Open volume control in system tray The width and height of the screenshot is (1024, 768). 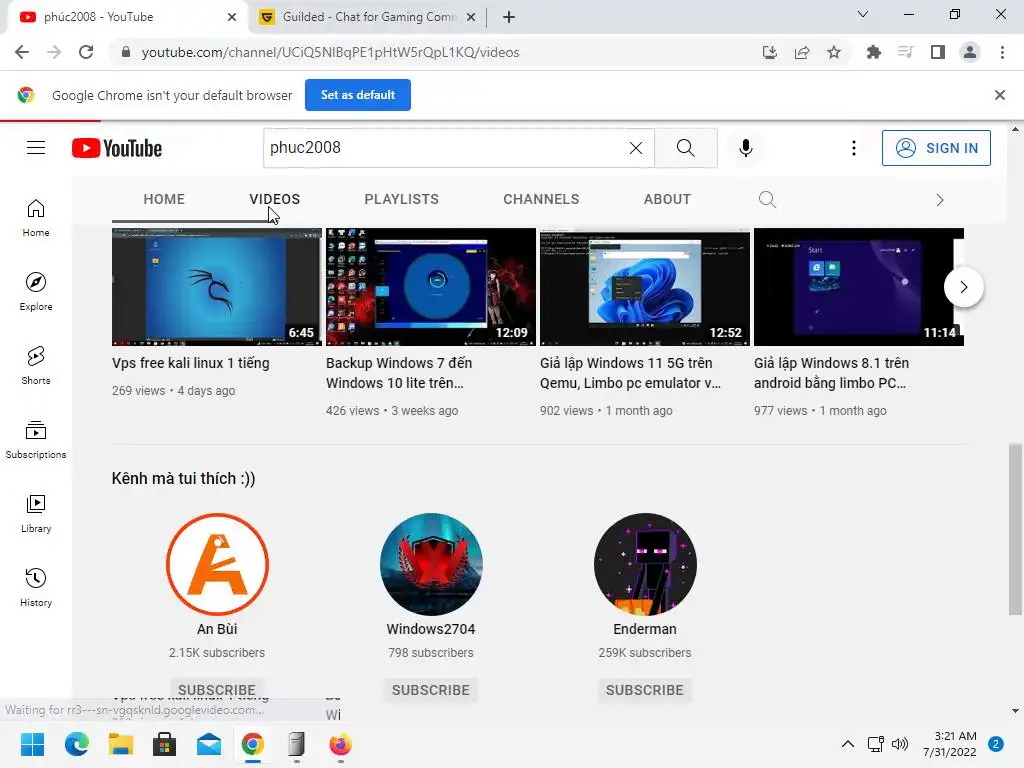900,744
